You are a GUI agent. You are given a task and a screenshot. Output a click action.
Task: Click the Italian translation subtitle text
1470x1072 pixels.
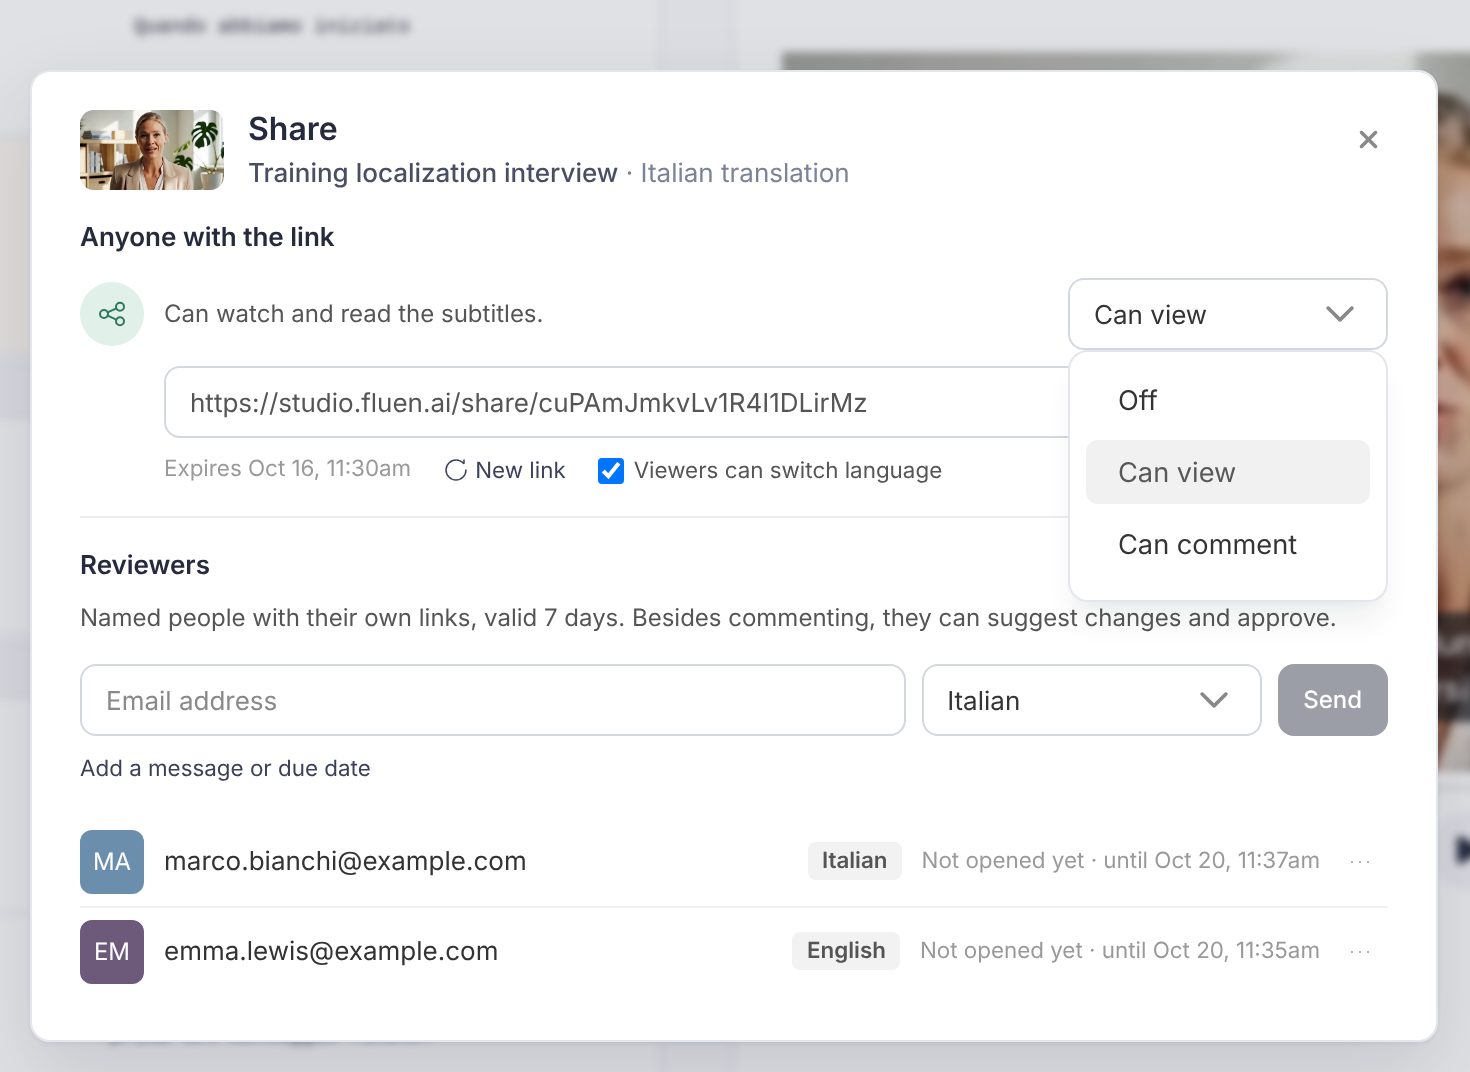pos(745,173)
